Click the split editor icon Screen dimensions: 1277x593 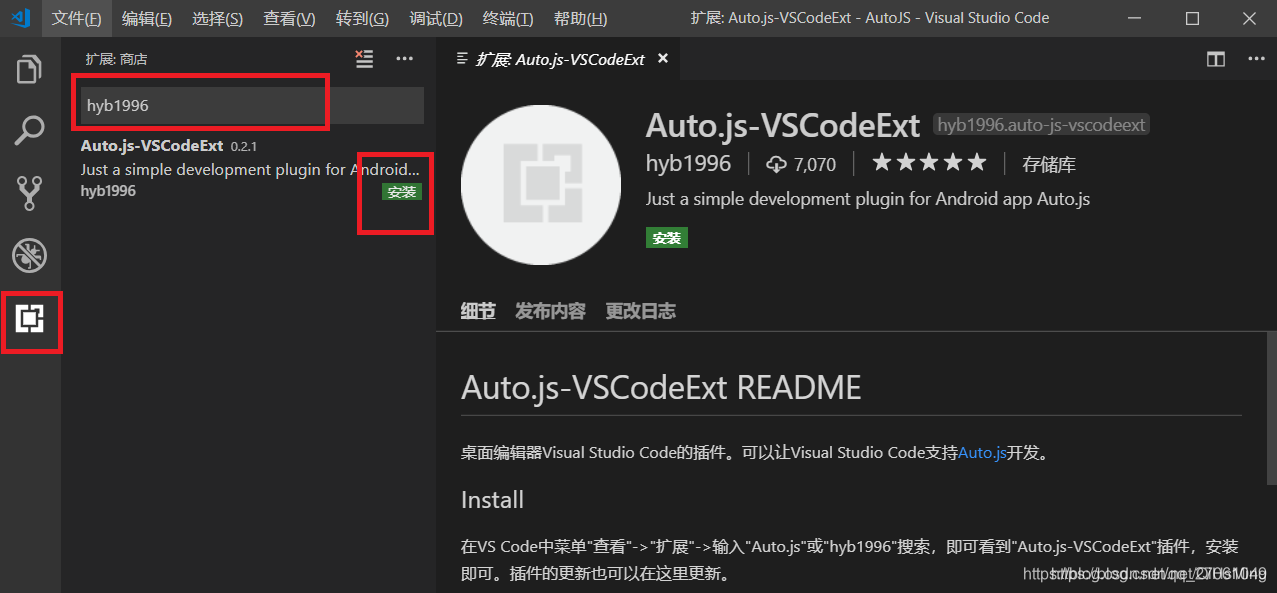pyautogui.click(x=1215, y=59)
